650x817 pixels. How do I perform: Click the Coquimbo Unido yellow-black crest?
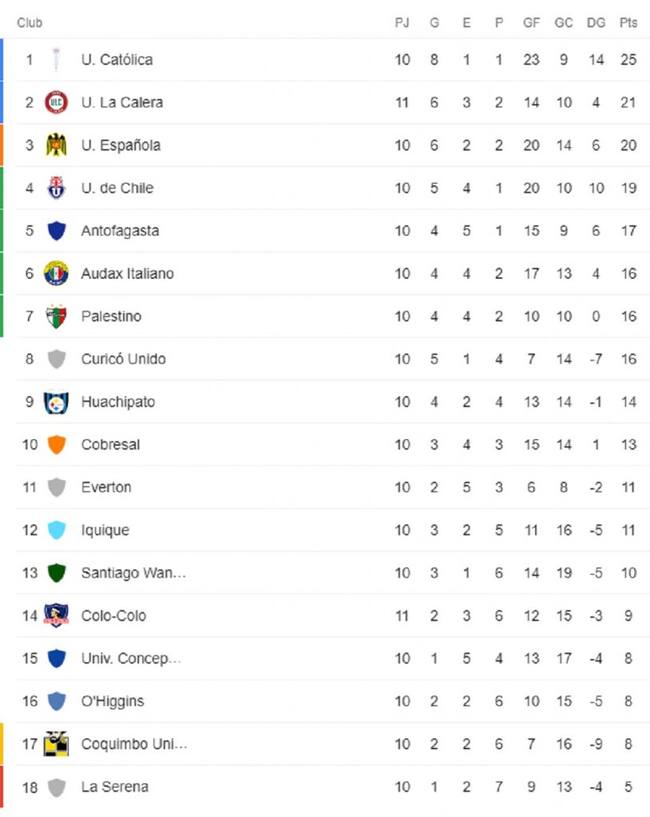coord(56,744)
